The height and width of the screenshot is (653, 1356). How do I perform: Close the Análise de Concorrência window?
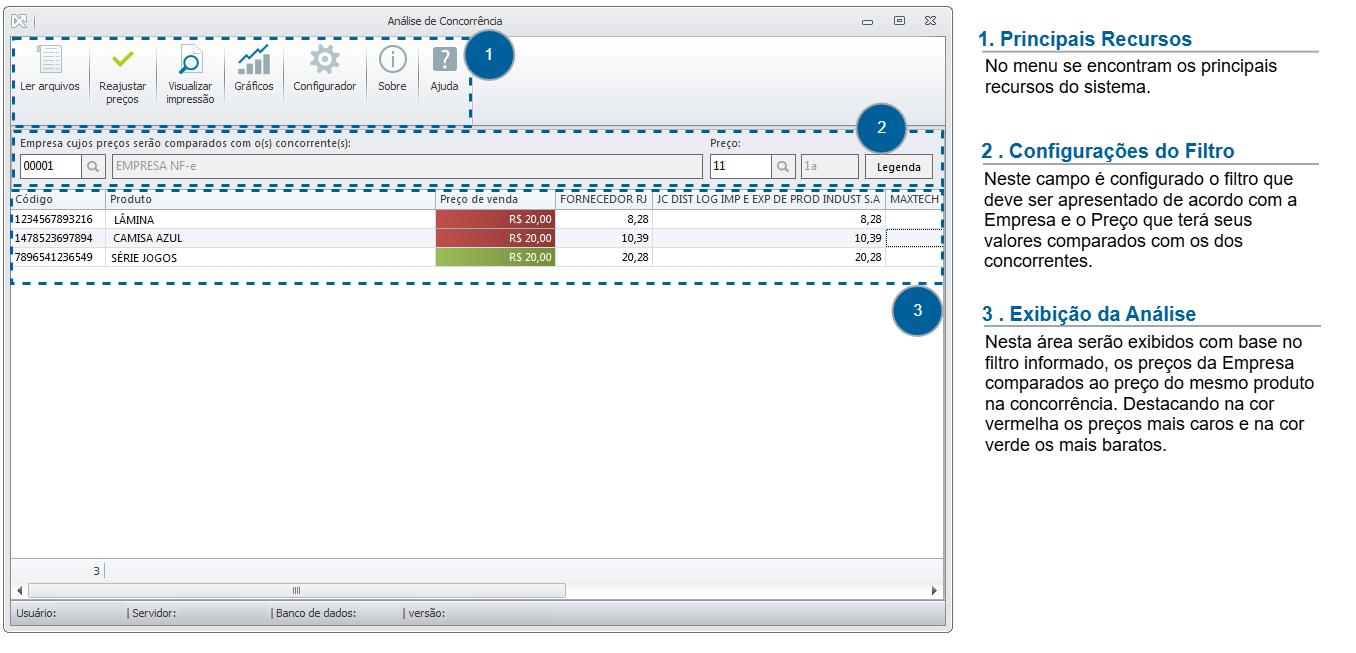pos(930,20)
